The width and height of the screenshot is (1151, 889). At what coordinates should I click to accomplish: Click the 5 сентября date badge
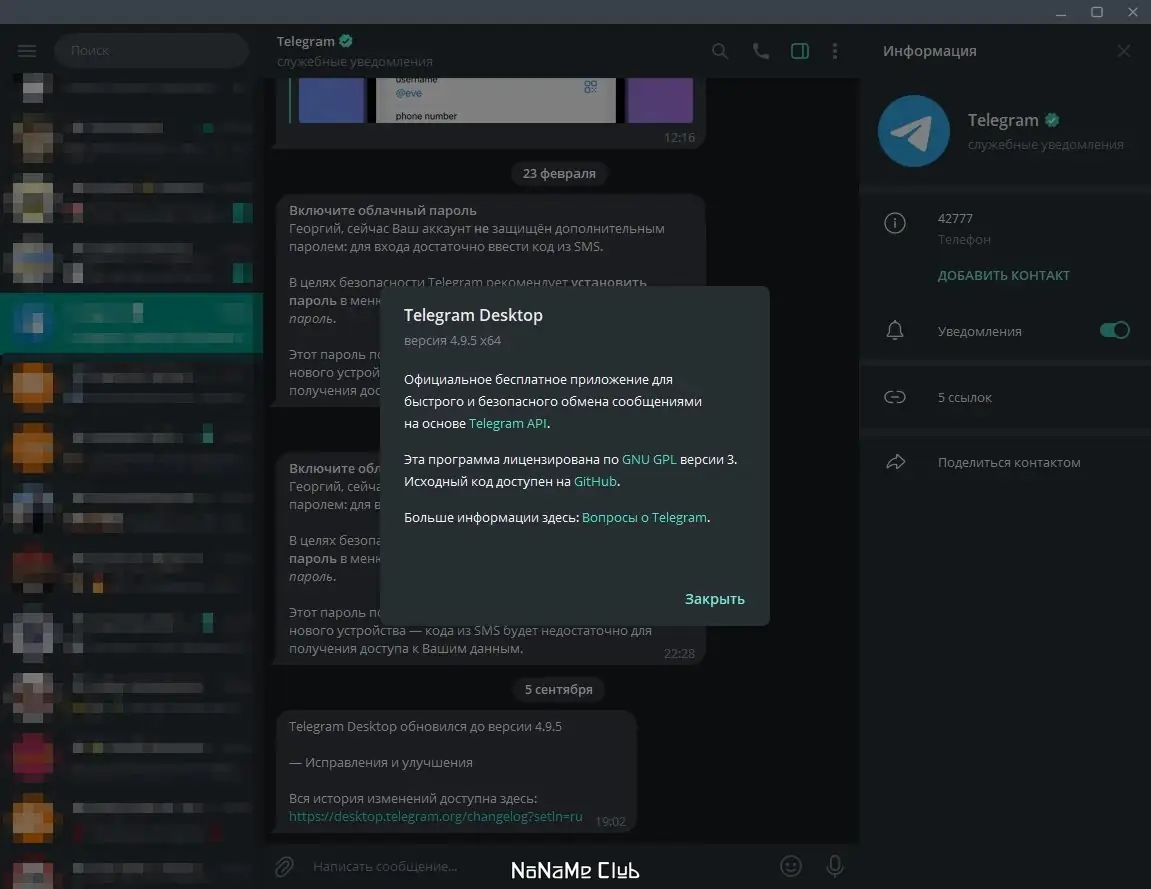pos(559,689)
